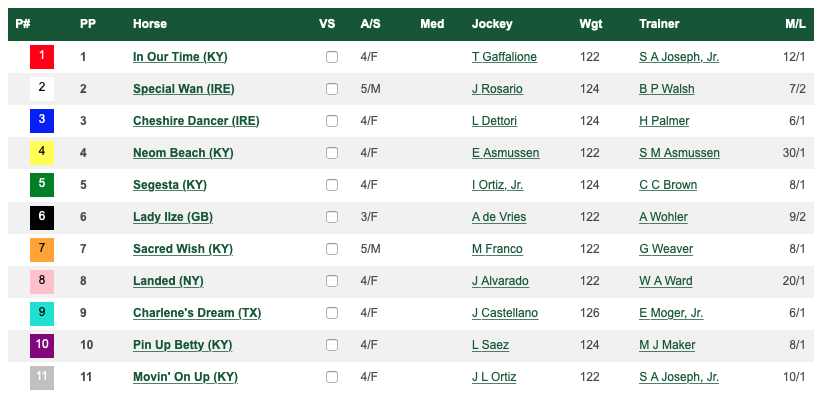Click the Horse column header

click(150, 24)
